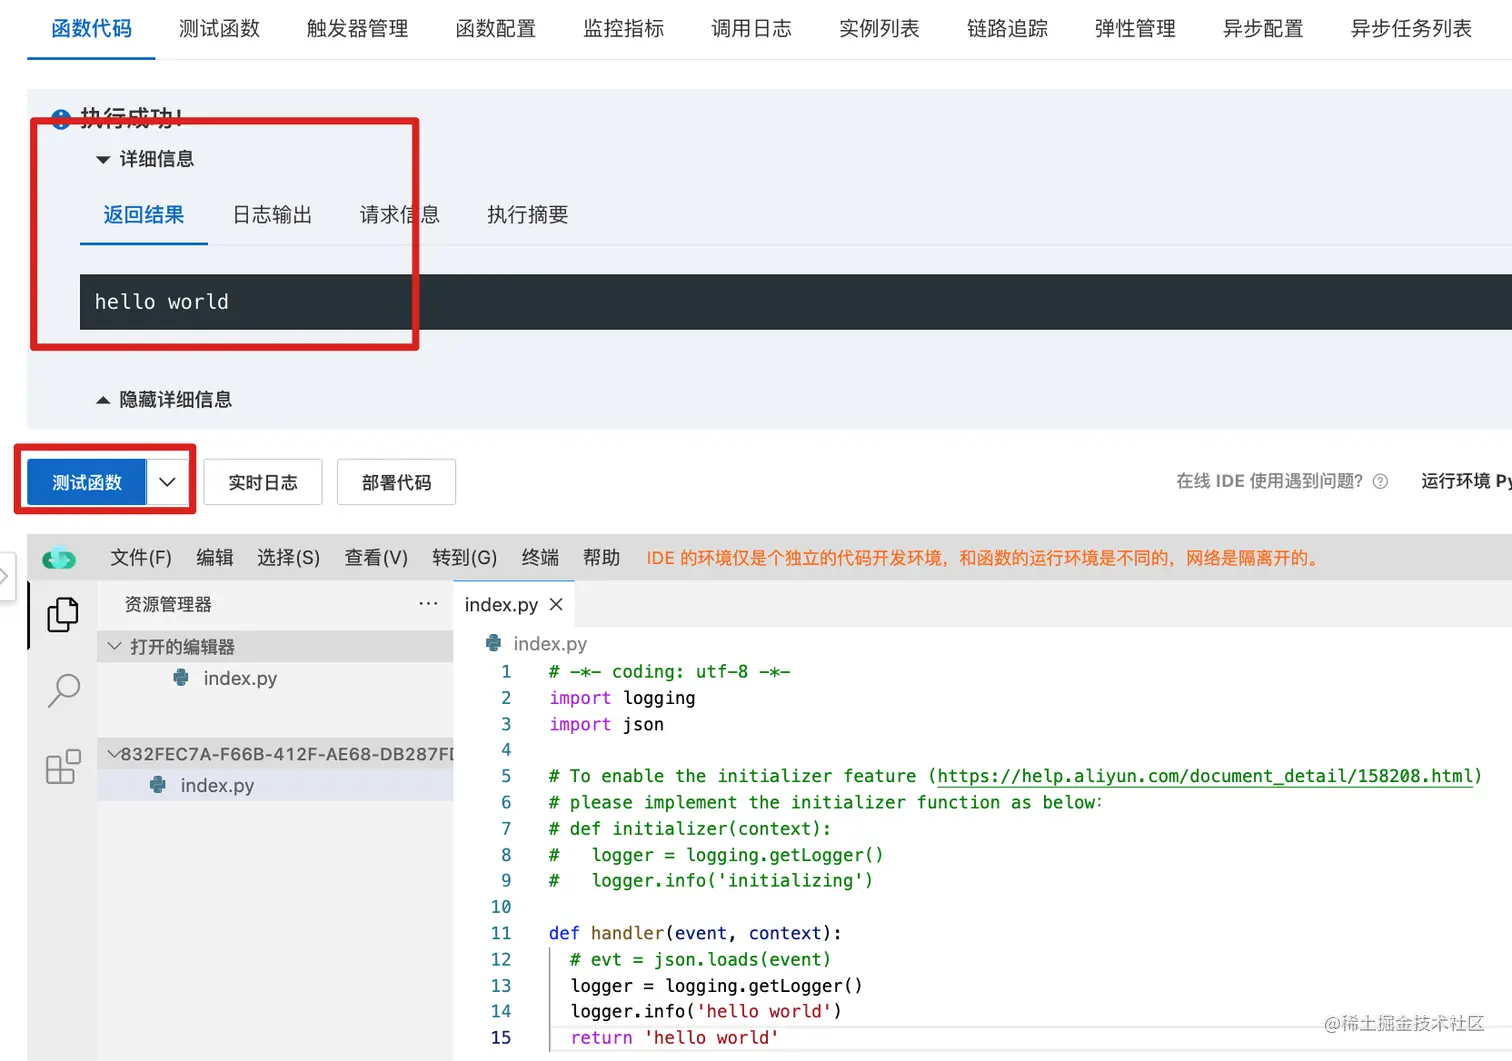Click the 部署代码 button
The image size is (1512, 1061).
tap(396, 482)
